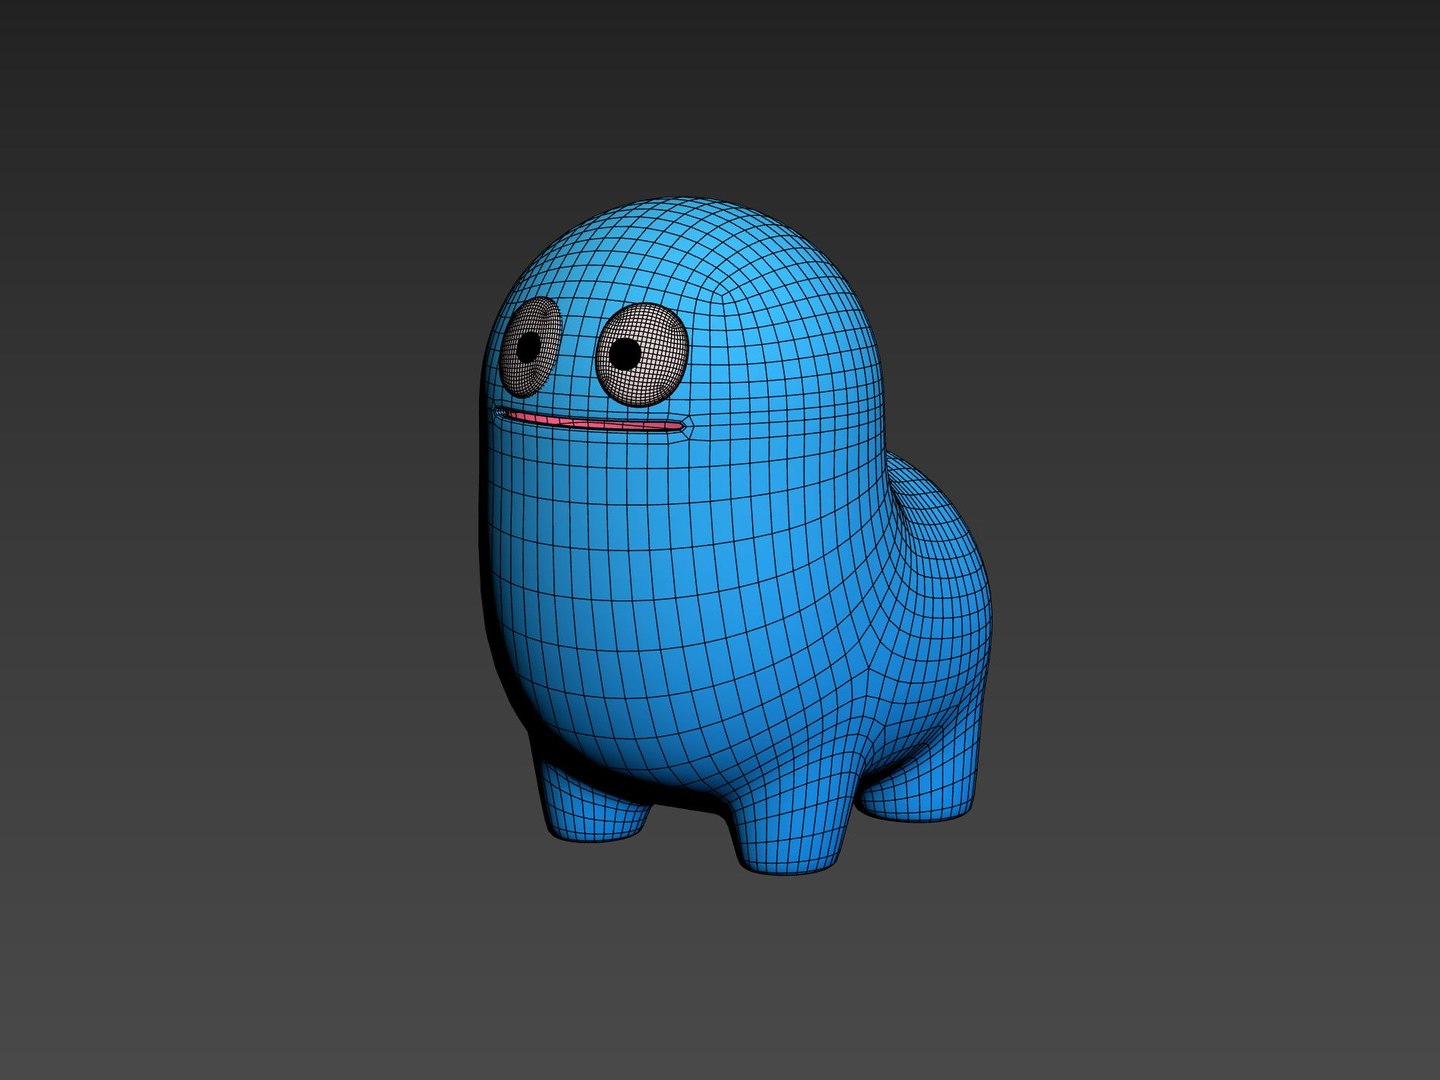
Task: Select the narrower side-facing eye of the character
Action: pos(531,347)
